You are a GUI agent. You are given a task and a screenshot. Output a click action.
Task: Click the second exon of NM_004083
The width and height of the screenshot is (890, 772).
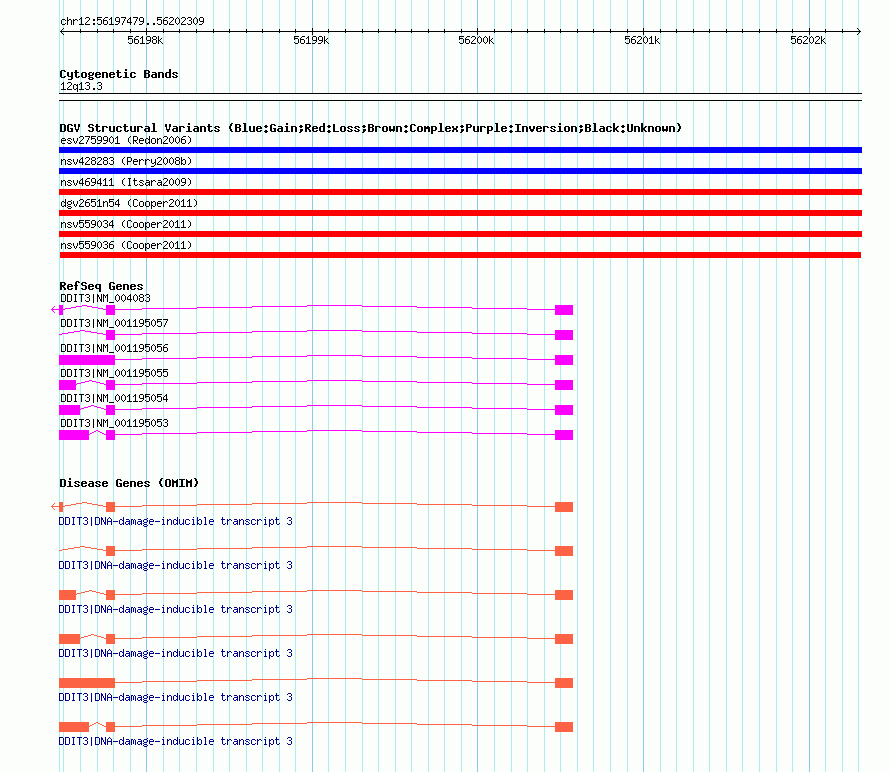[x=111, y=310]
